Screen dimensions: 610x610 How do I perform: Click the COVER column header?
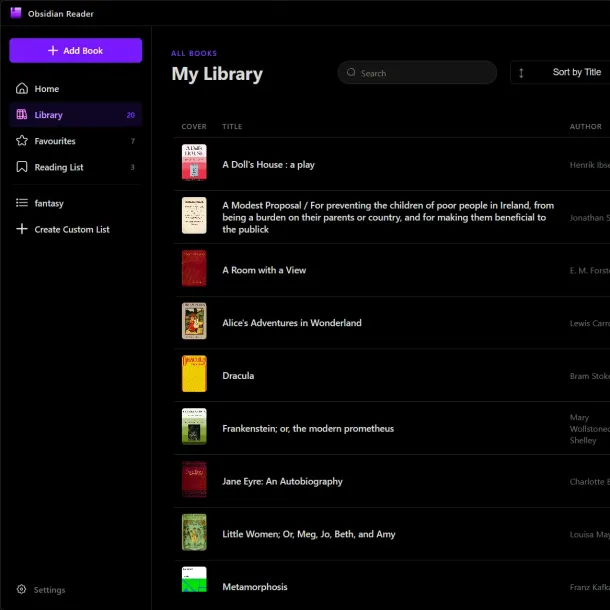coord(194,126)
